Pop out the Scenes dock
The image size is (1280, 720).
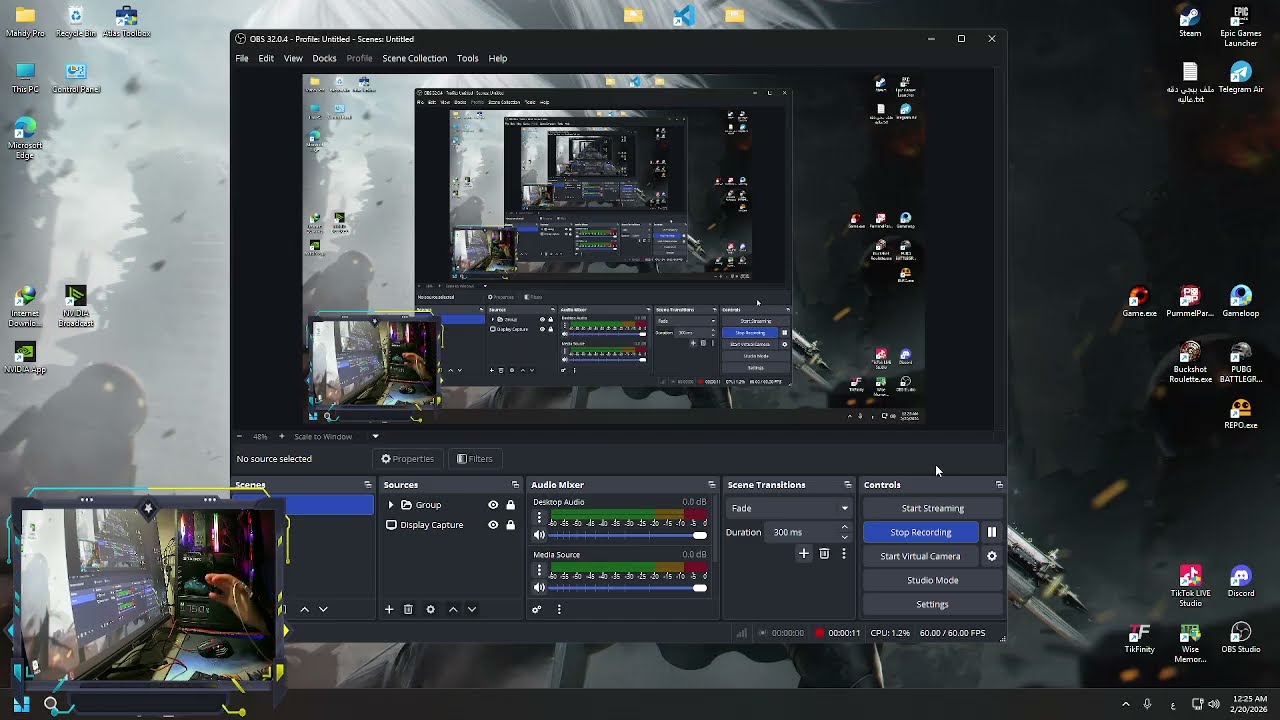point(367,485)
